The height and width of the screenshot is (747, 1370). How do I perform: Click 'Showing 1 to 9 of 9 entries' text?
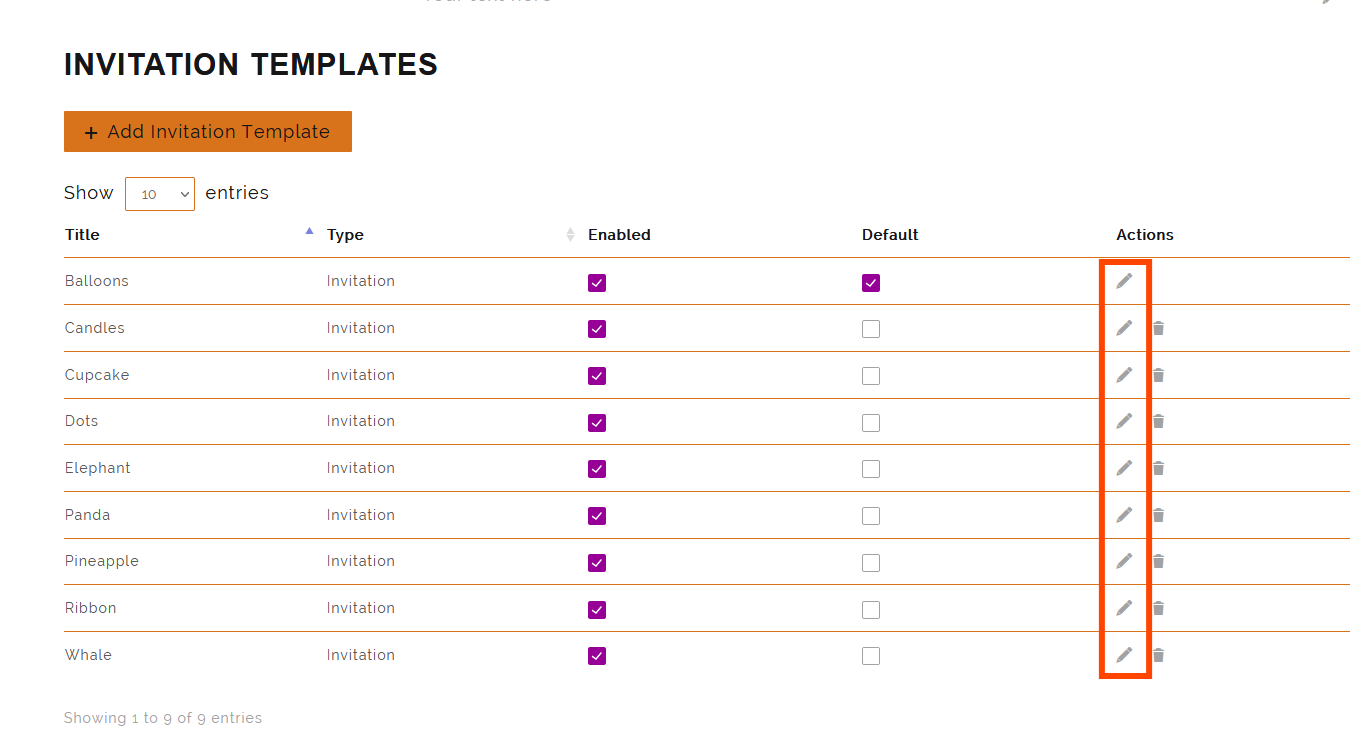(x=163, y=718)
